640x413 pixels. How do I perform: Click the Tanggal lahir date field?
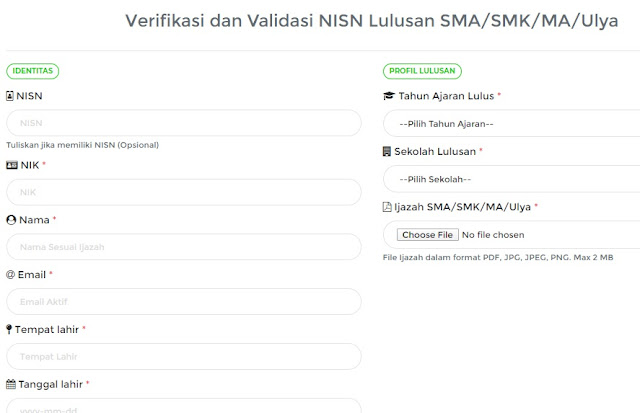183,406
